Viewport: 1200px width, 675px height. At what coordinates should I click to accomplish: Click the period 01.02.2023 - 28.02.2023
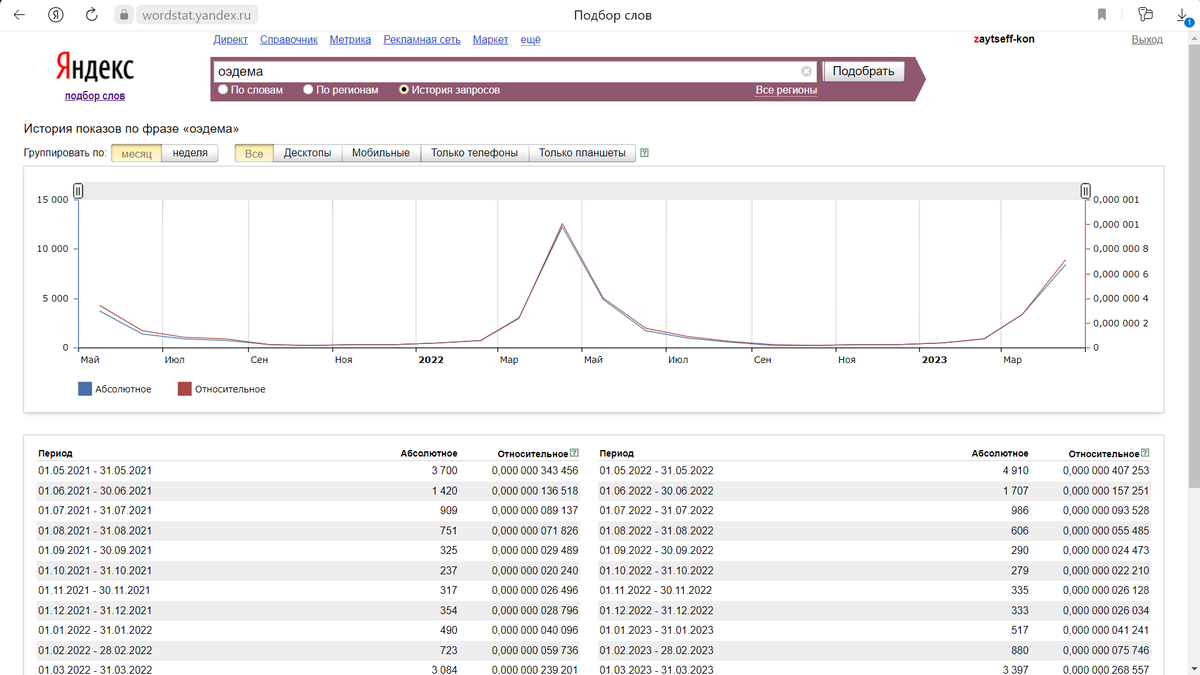(657, 650)
